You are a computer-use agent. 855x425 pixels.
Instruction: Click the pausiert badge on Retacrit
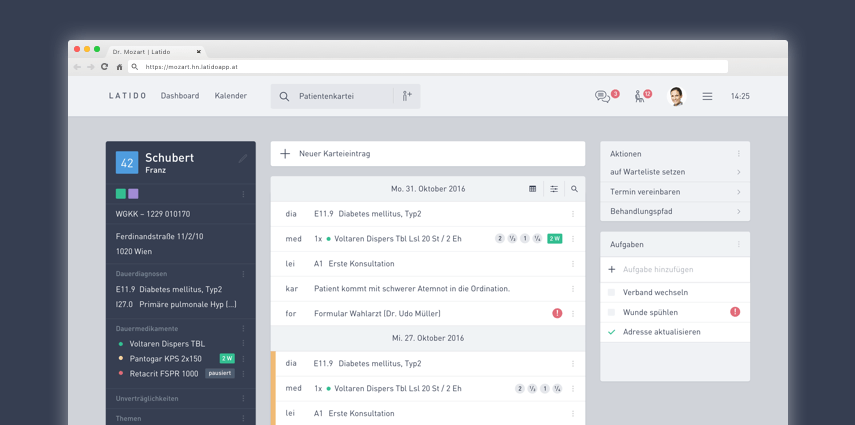(x=220, y=374)
